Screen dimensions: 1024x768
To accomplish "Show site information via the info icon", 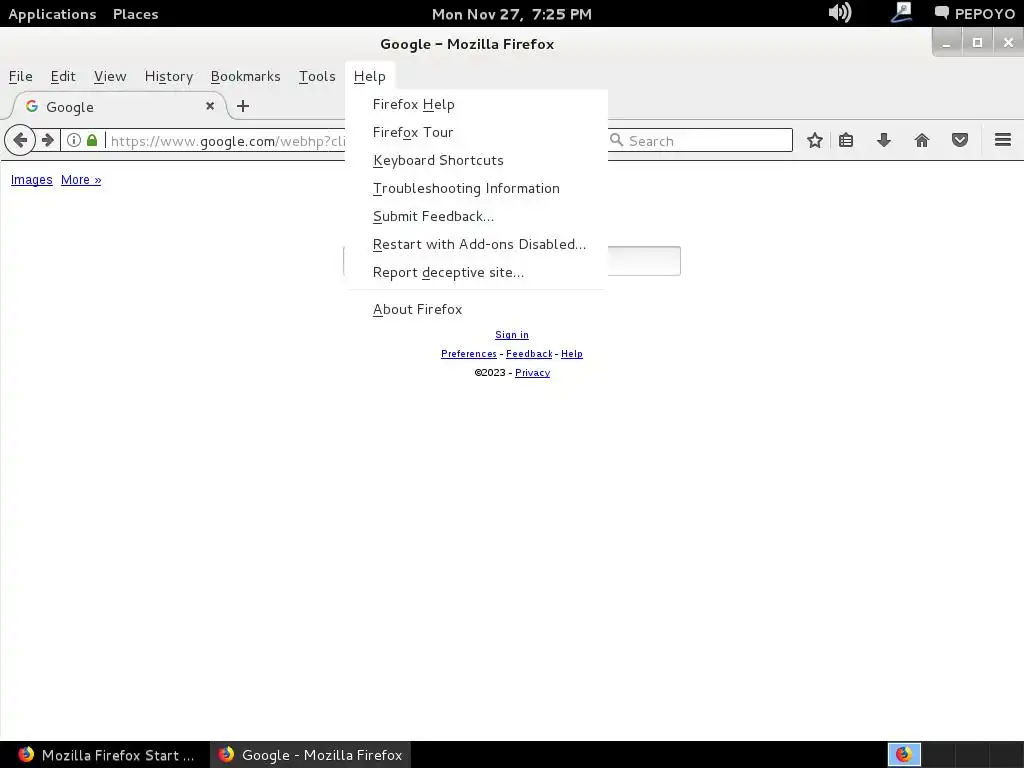I will (x=74, y=140).
